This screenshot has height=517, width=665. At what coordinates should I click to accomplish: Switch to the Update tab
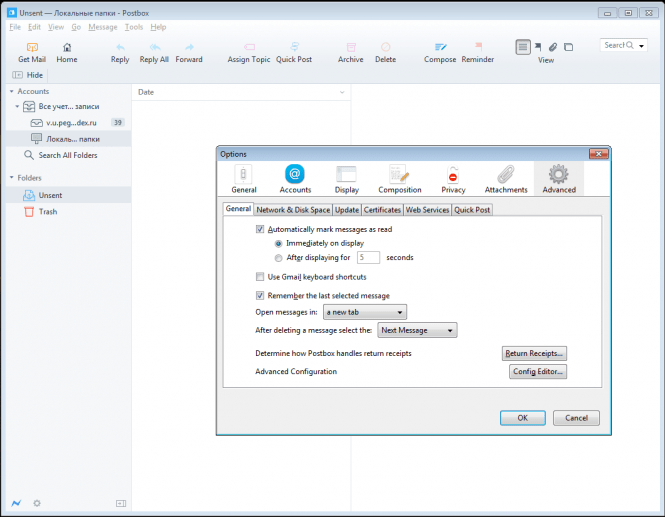[x=347, y=210]
